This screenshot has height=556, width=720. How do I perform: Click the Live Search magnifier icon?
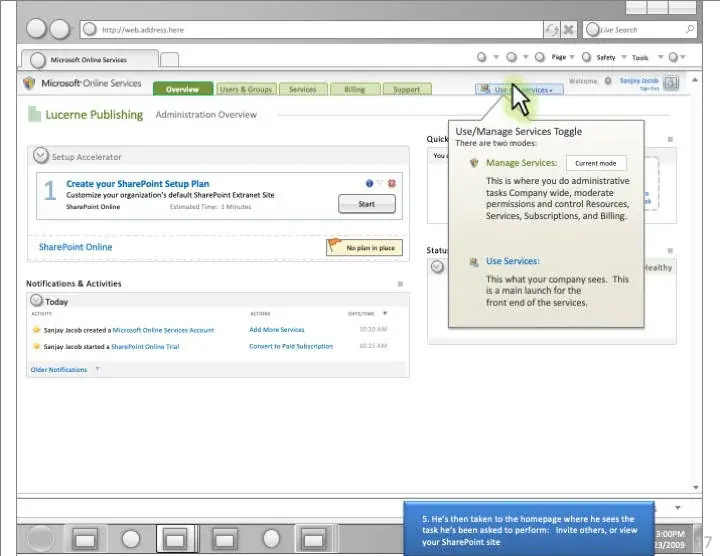tap(689, 29)
